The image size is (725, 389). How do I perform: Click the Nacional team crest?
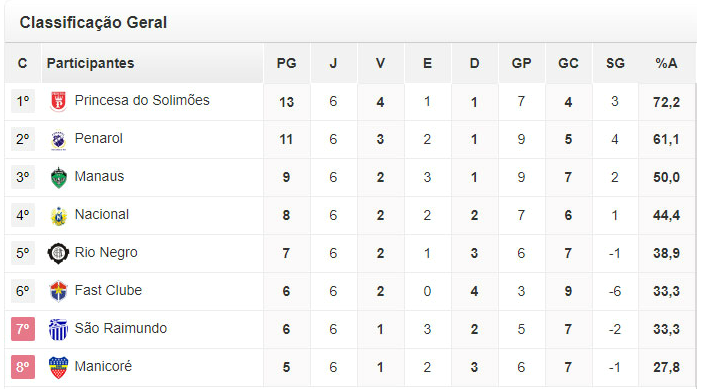[58, 216]
